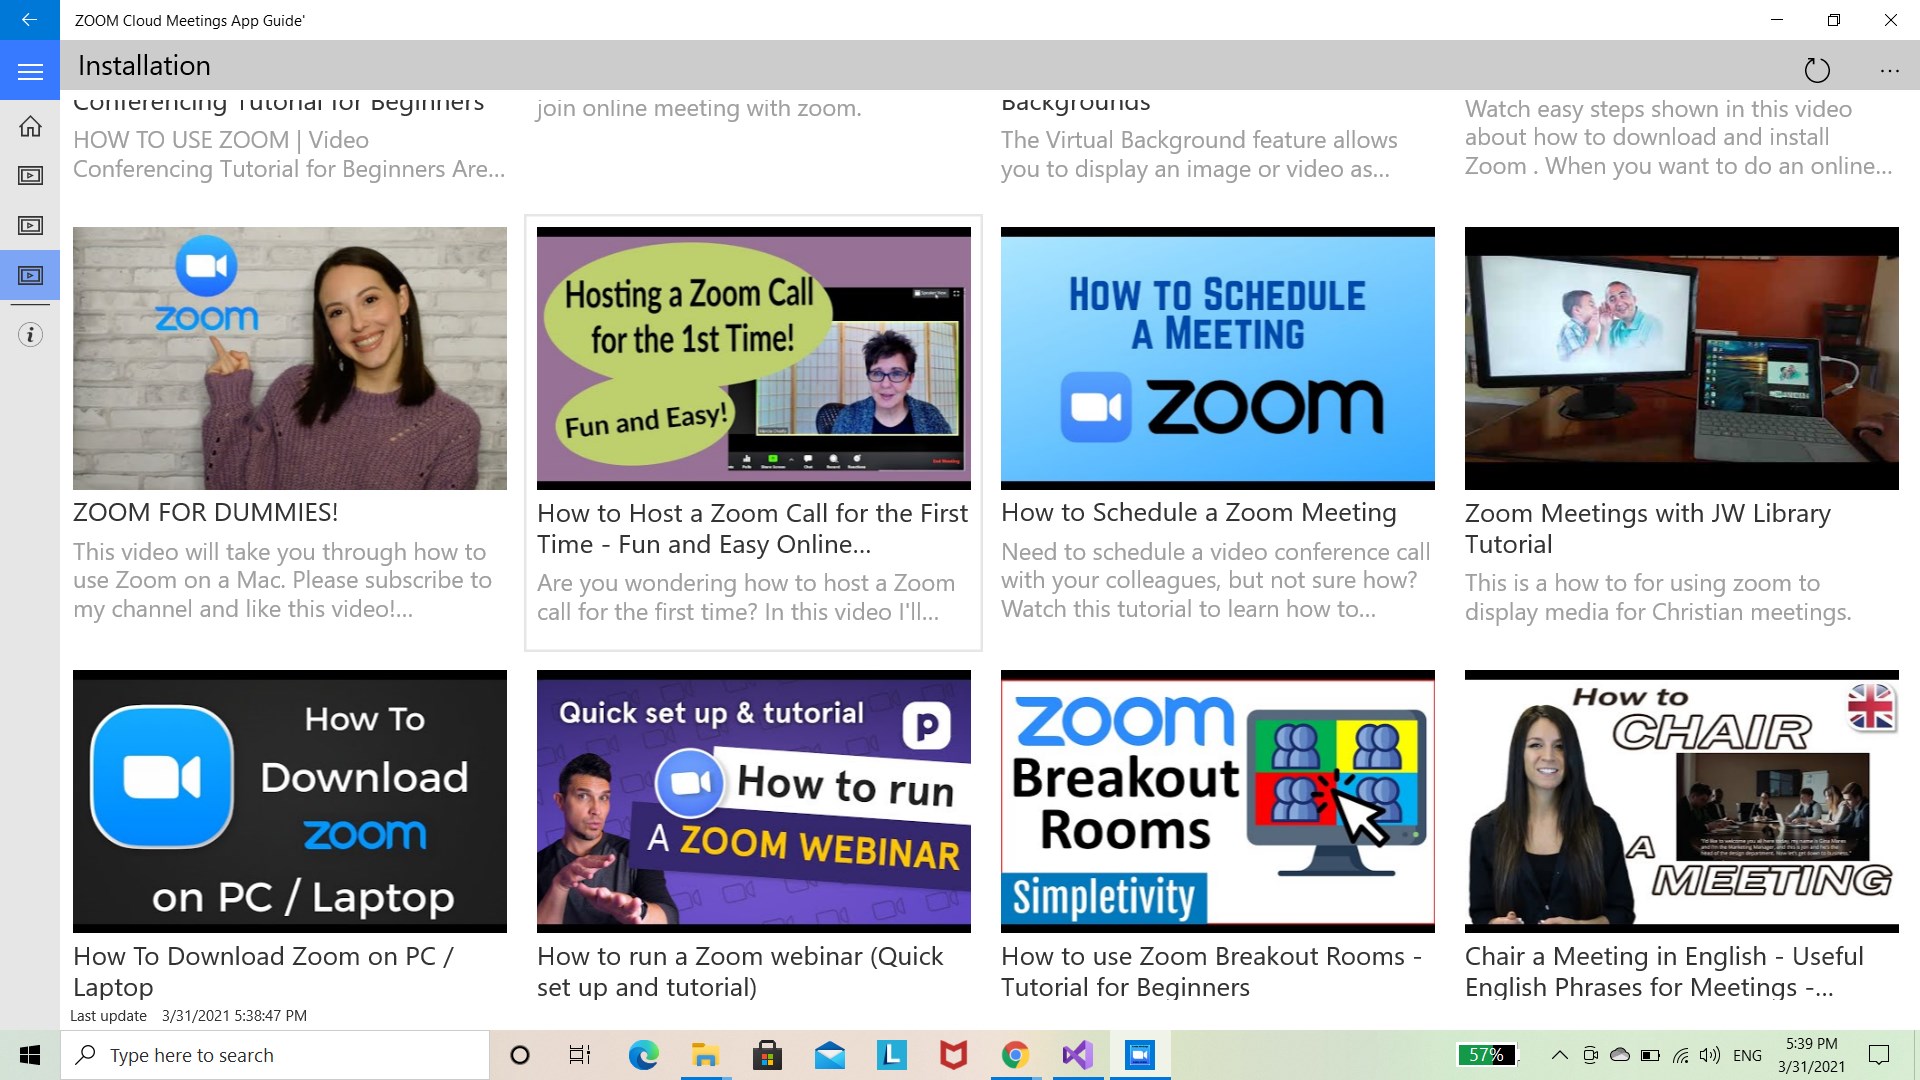The width and height of the screenshot is (1920, 1080).
Task: Open ZOOM FOR DUMMIES video thumbnail
Action: (x=290, y=358)
